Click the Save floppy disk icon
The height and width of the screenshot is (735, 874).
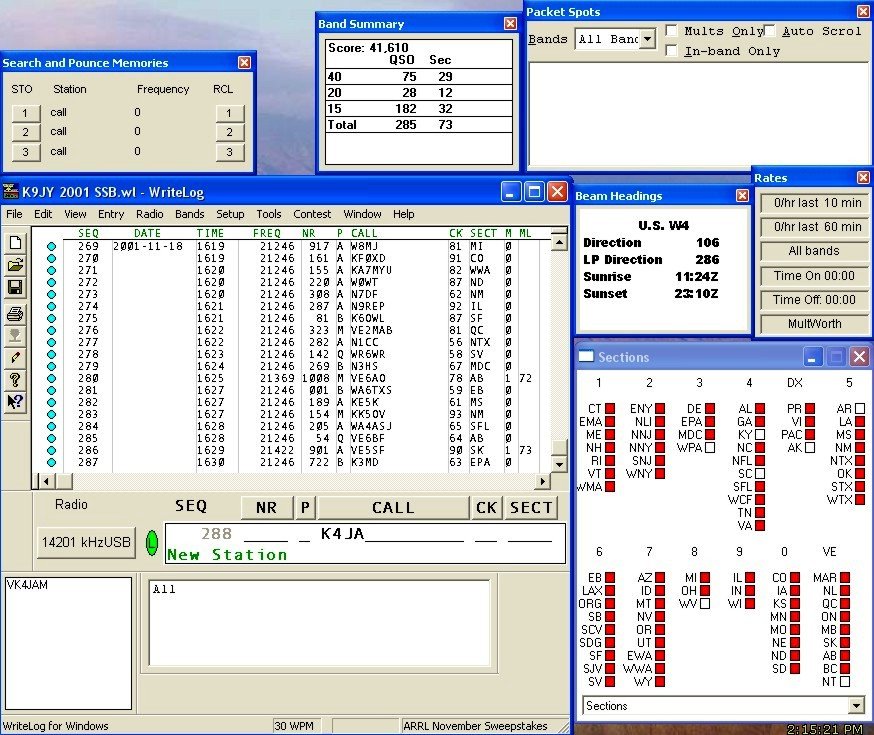(x=15, y=288)
